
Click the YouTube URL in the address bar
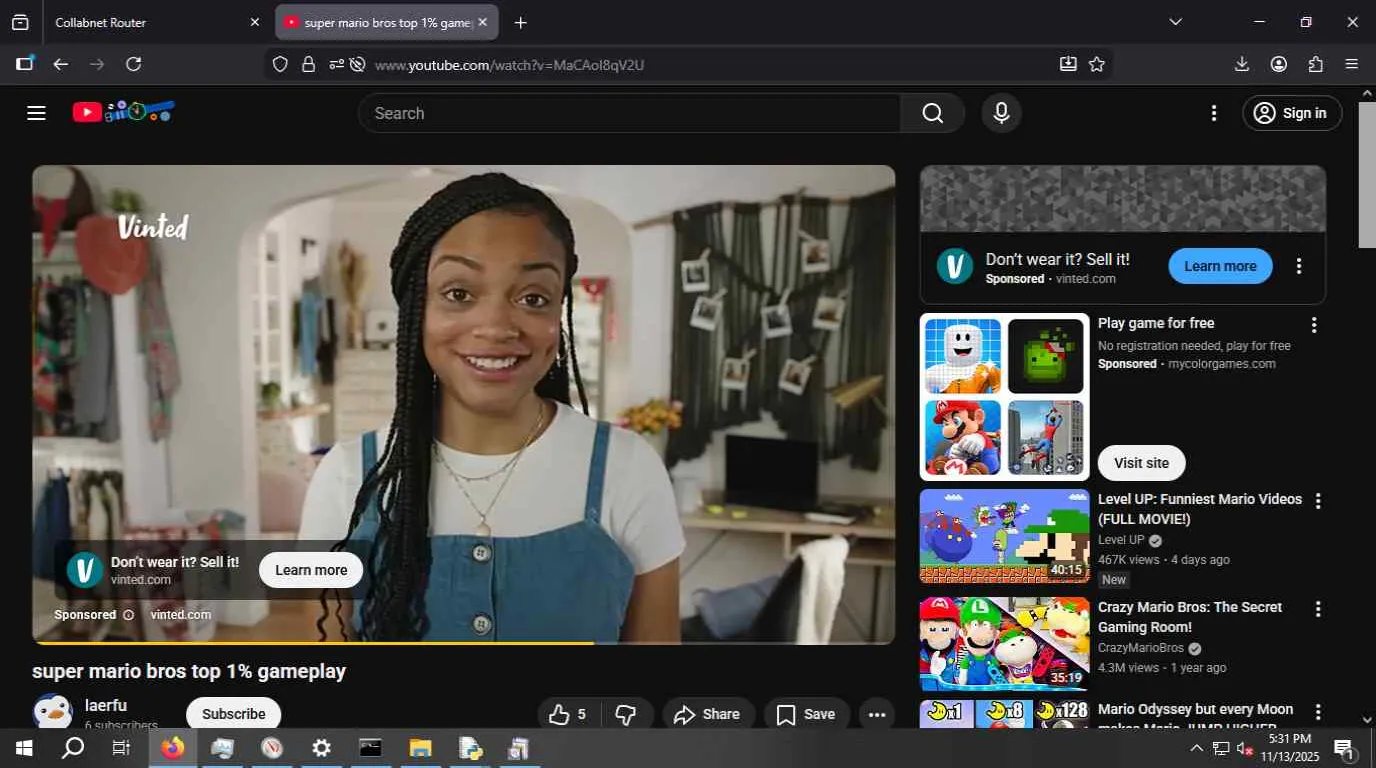pyautogui.click(x=509, y=65)
